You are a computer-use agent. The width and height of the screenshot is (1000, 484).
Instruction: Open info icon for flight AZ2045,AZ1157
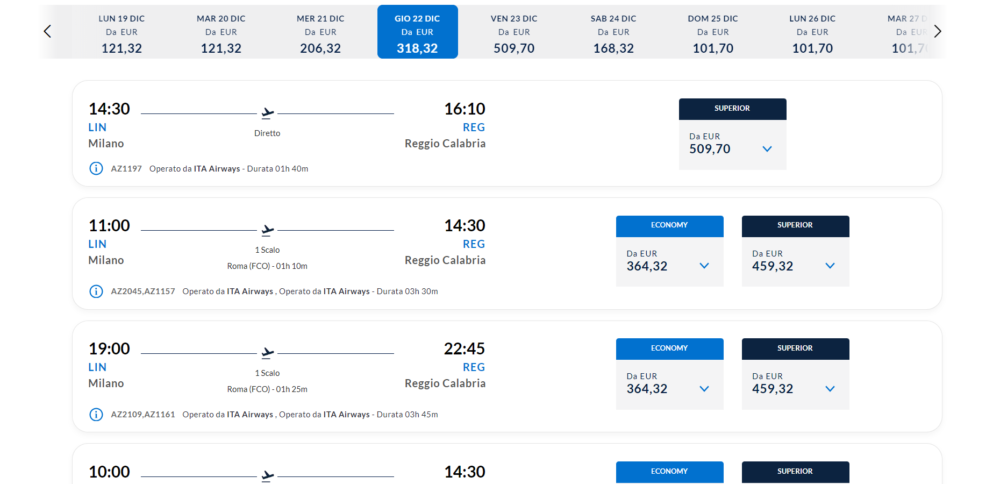96,291
